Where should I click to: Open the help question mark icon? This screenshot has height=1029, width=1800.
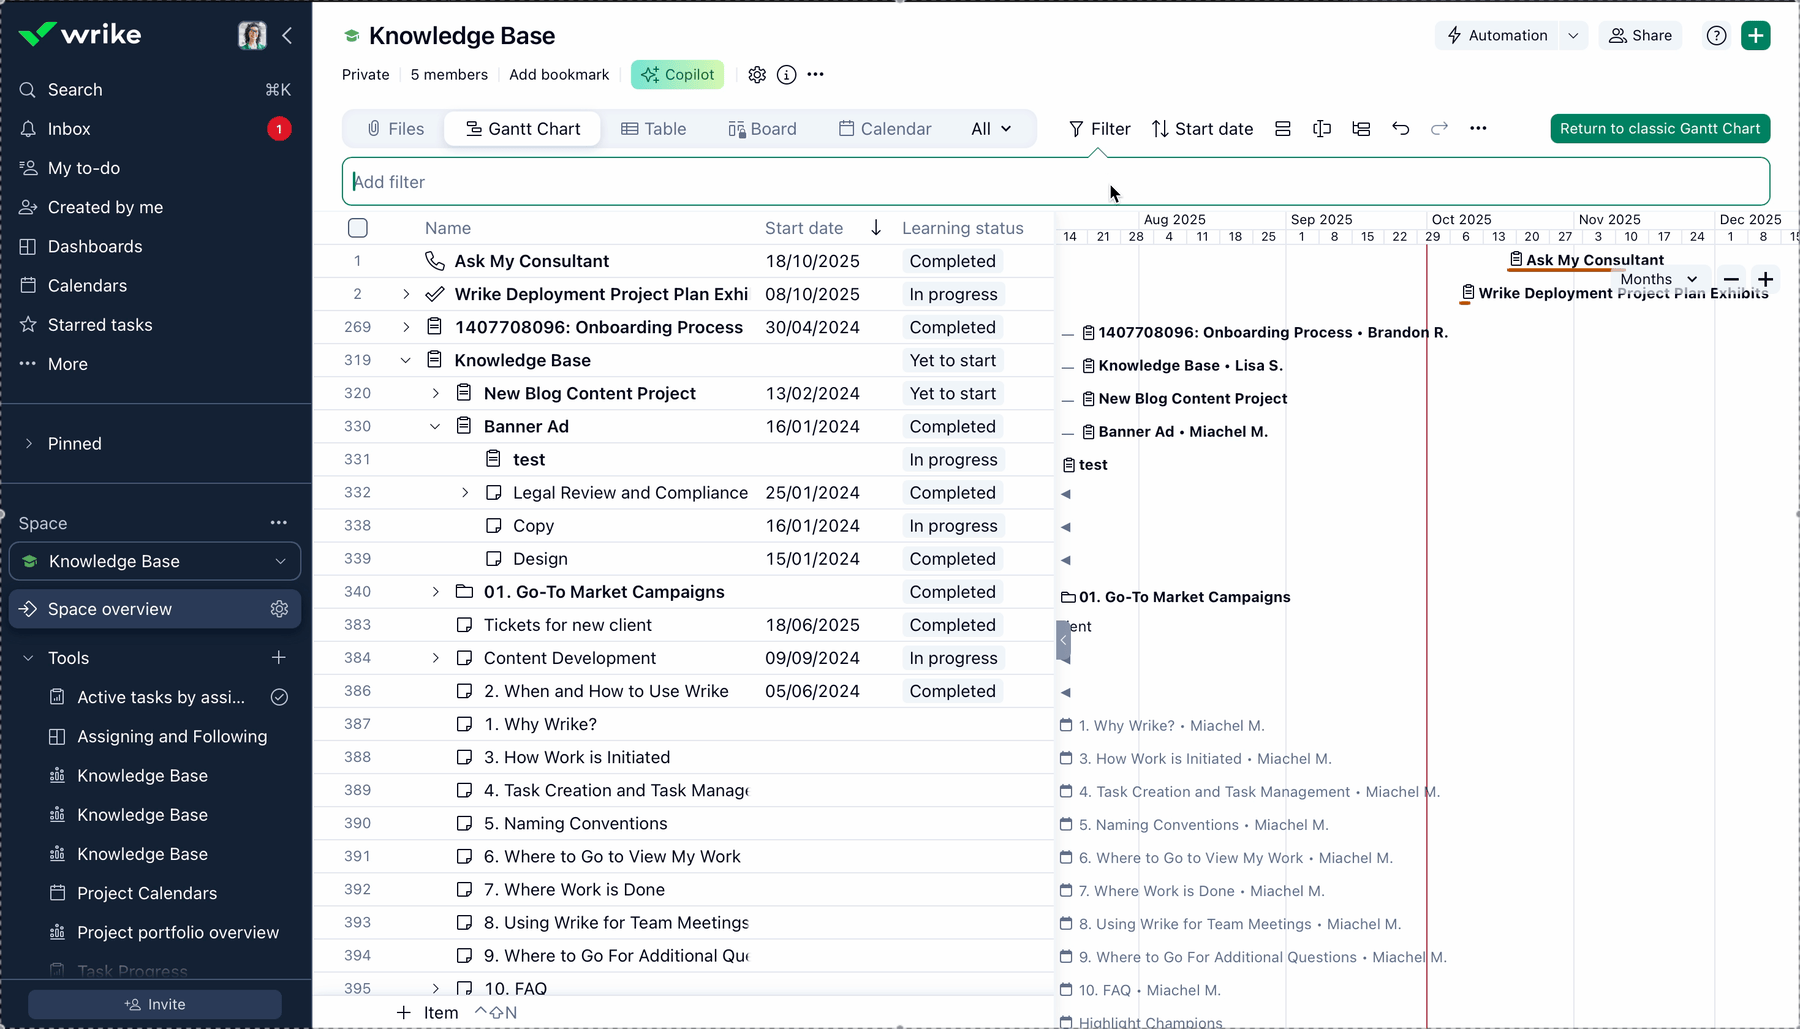point(1716,36)
